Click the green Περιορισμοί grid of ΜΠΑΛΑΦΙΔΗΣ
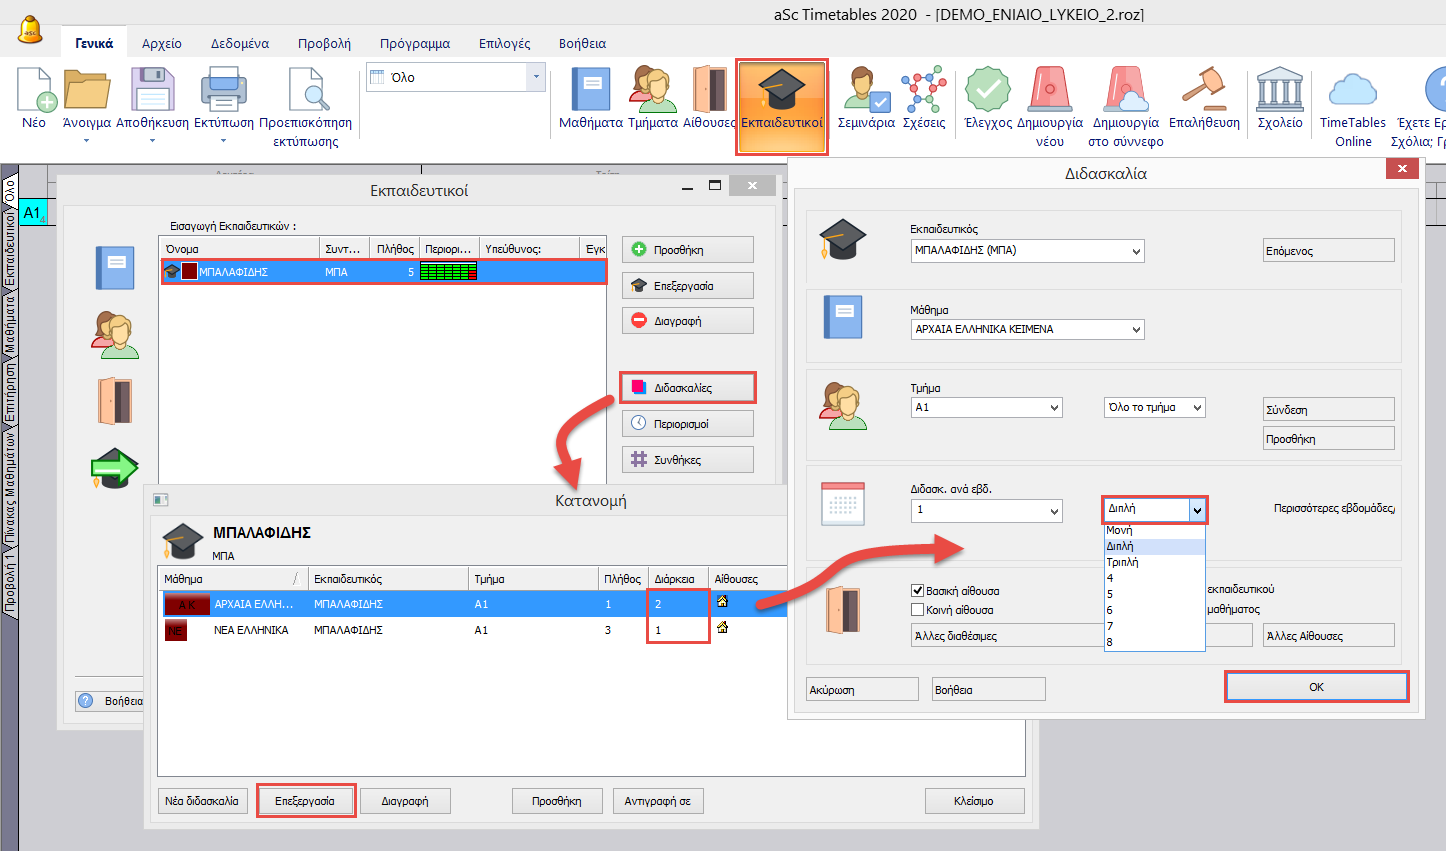This screenshot has width=1446, height=851. click(448, 272)
